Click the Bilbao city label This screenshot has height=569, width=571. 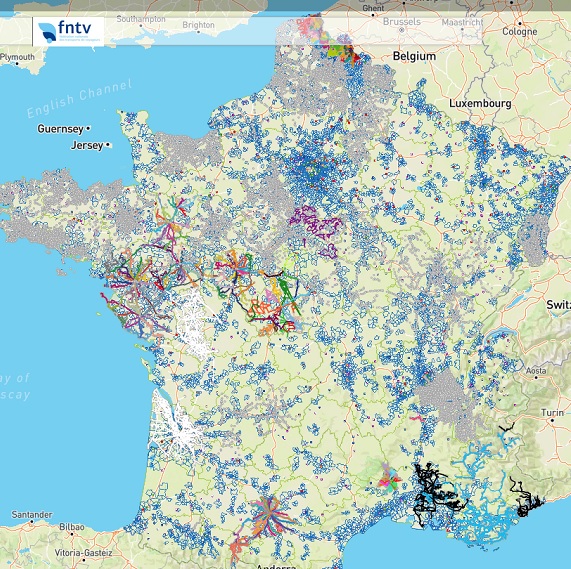point(72,527)
